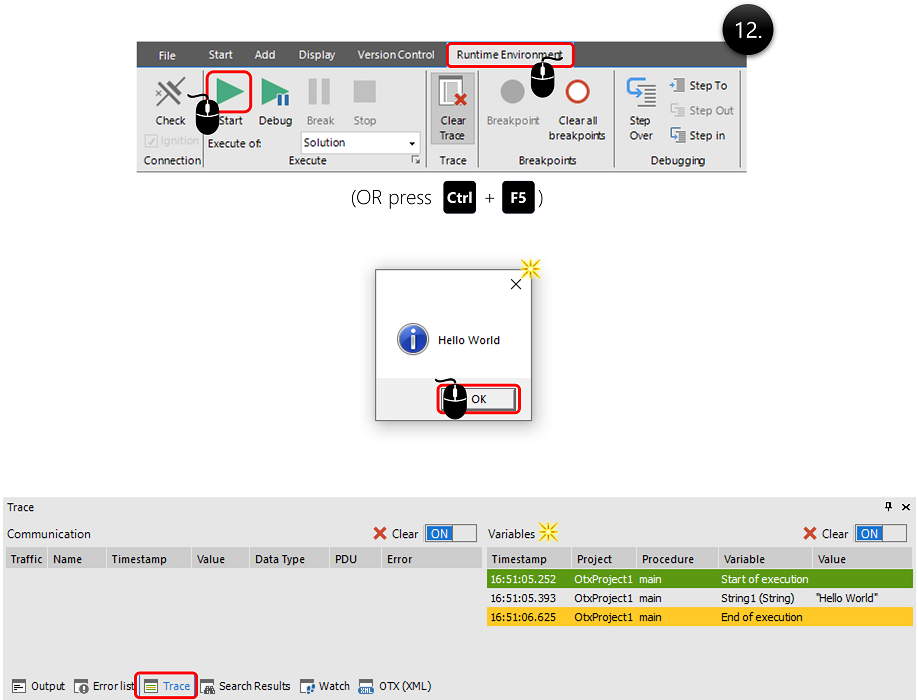Switch to the Trace panel tab
This screenshot has width=918, height=700.
166,686
